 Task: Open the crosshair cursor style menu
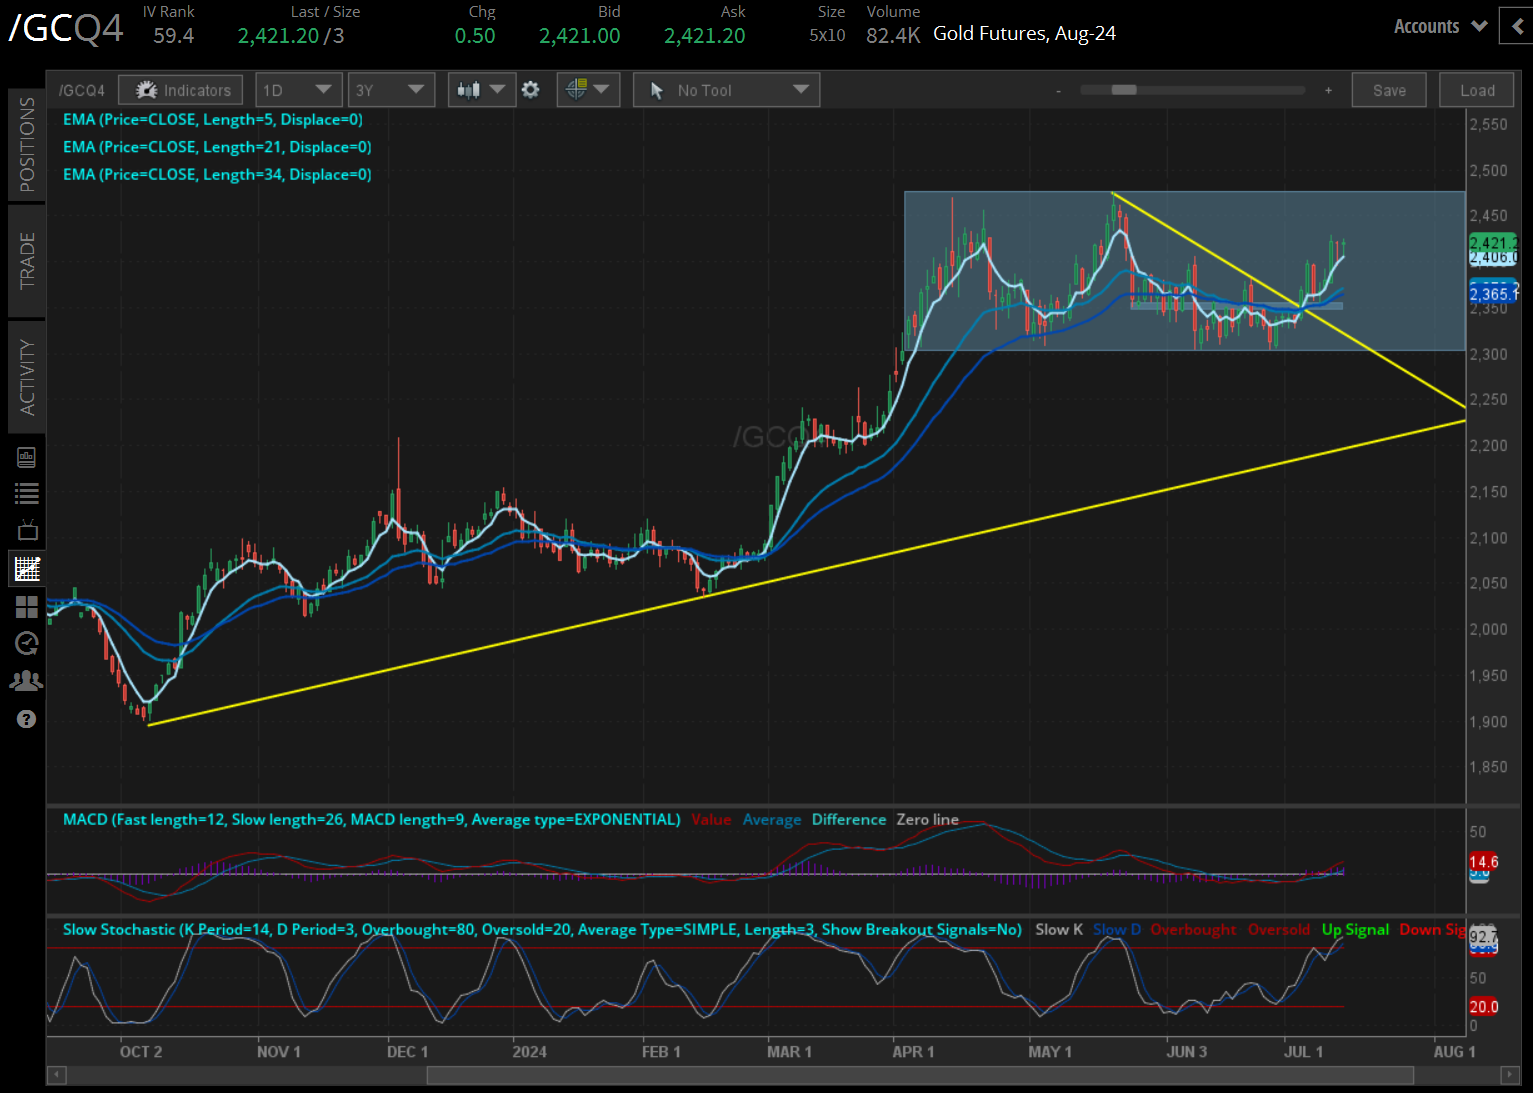(x=588, y=90)
